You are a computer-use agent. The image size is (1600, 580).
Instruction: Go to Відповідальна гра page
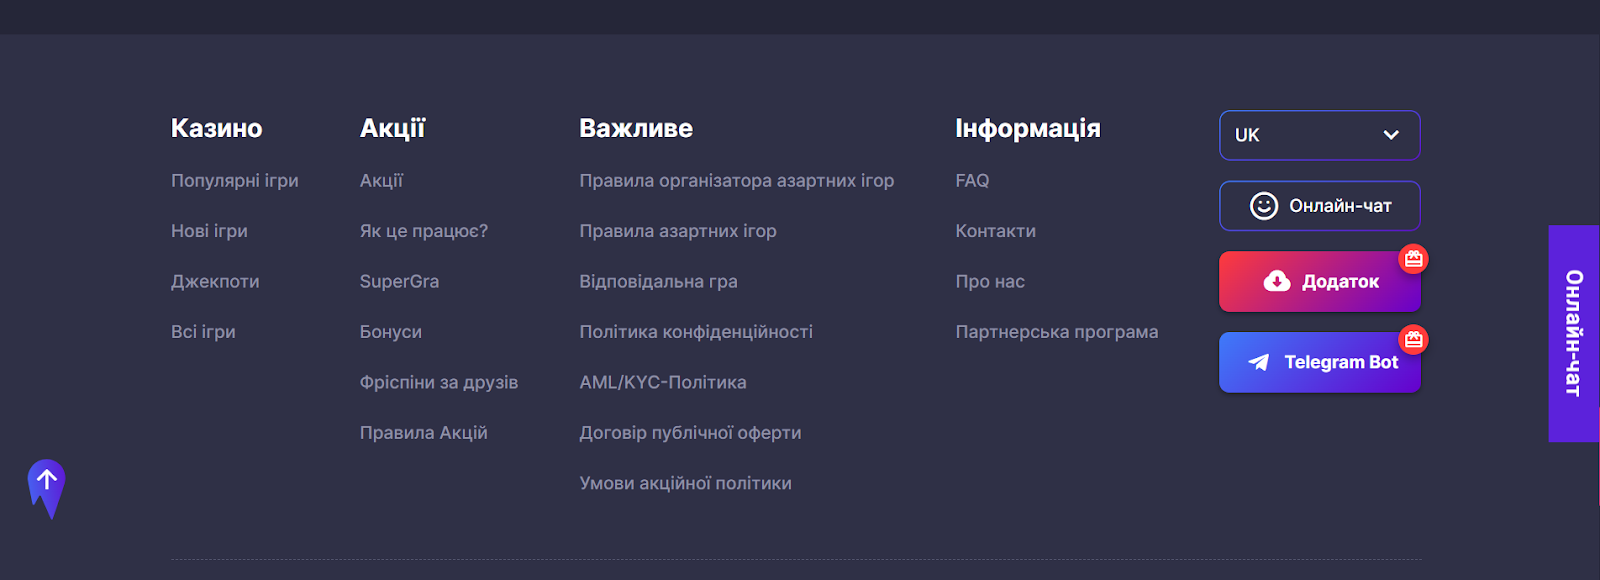[659, 282]
